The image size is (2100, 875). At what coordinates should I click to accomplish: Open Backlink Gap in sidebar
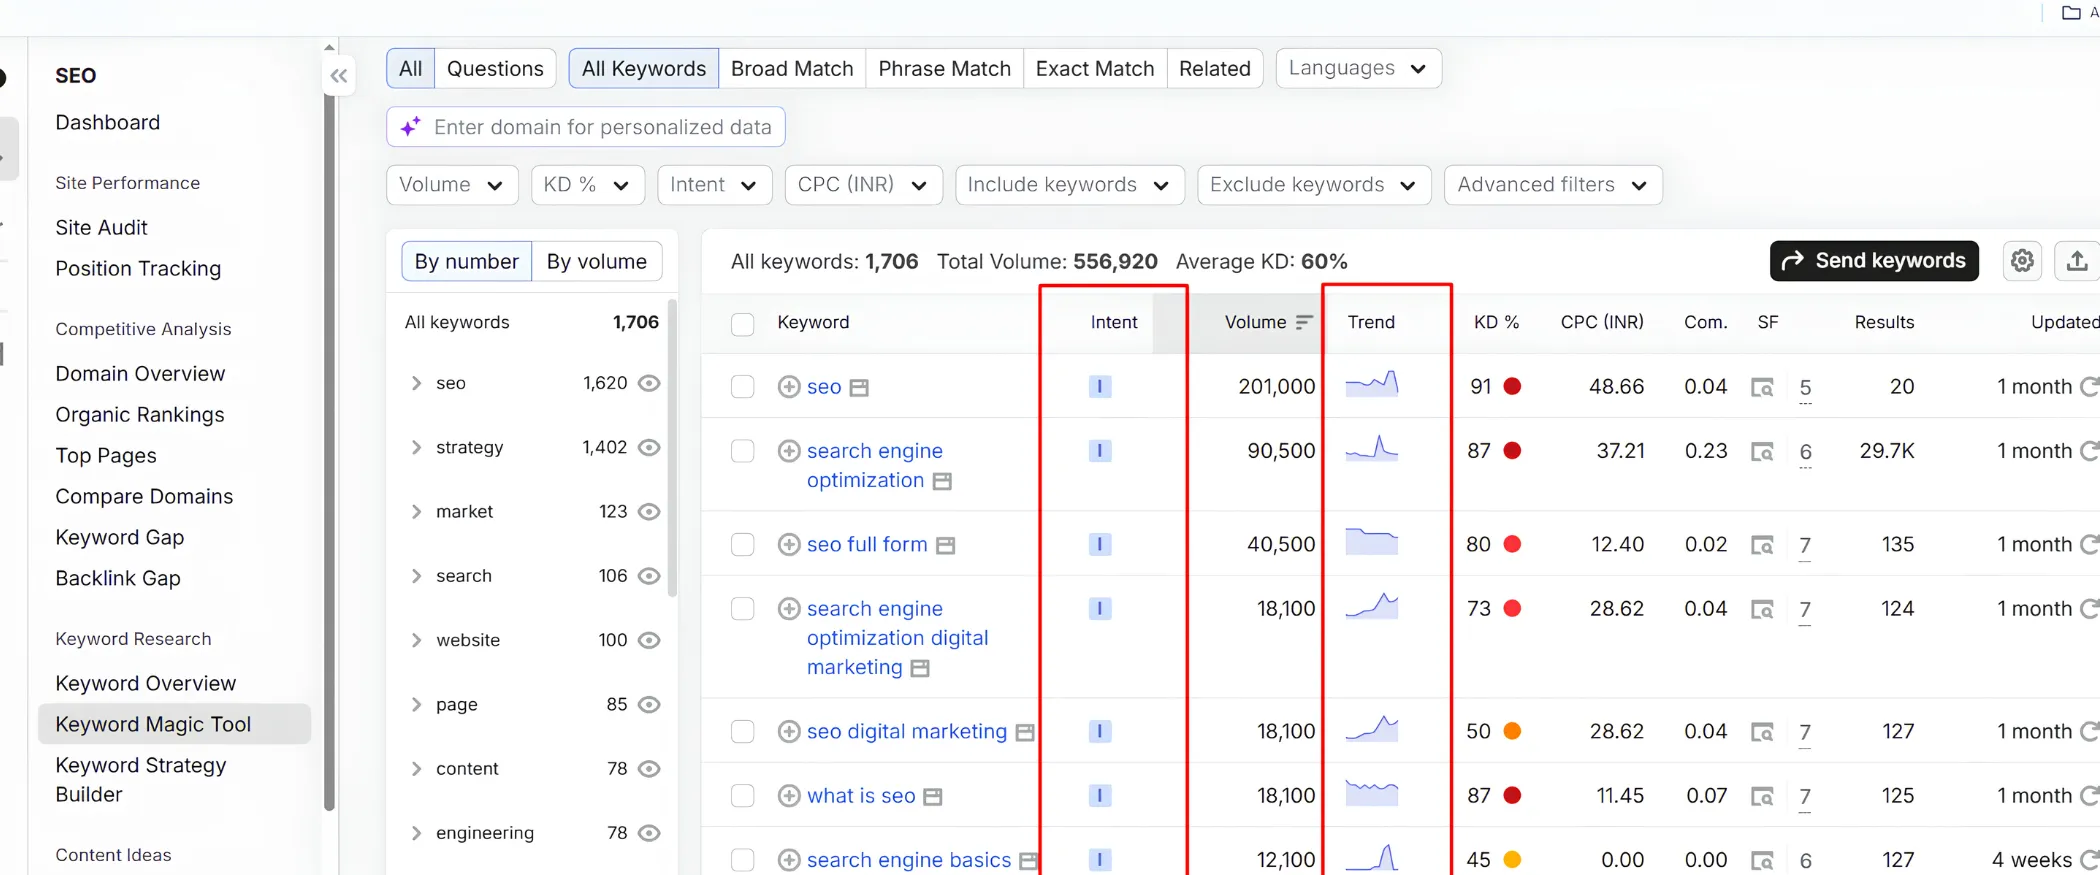pyautogui.click(x=117, y=578)
